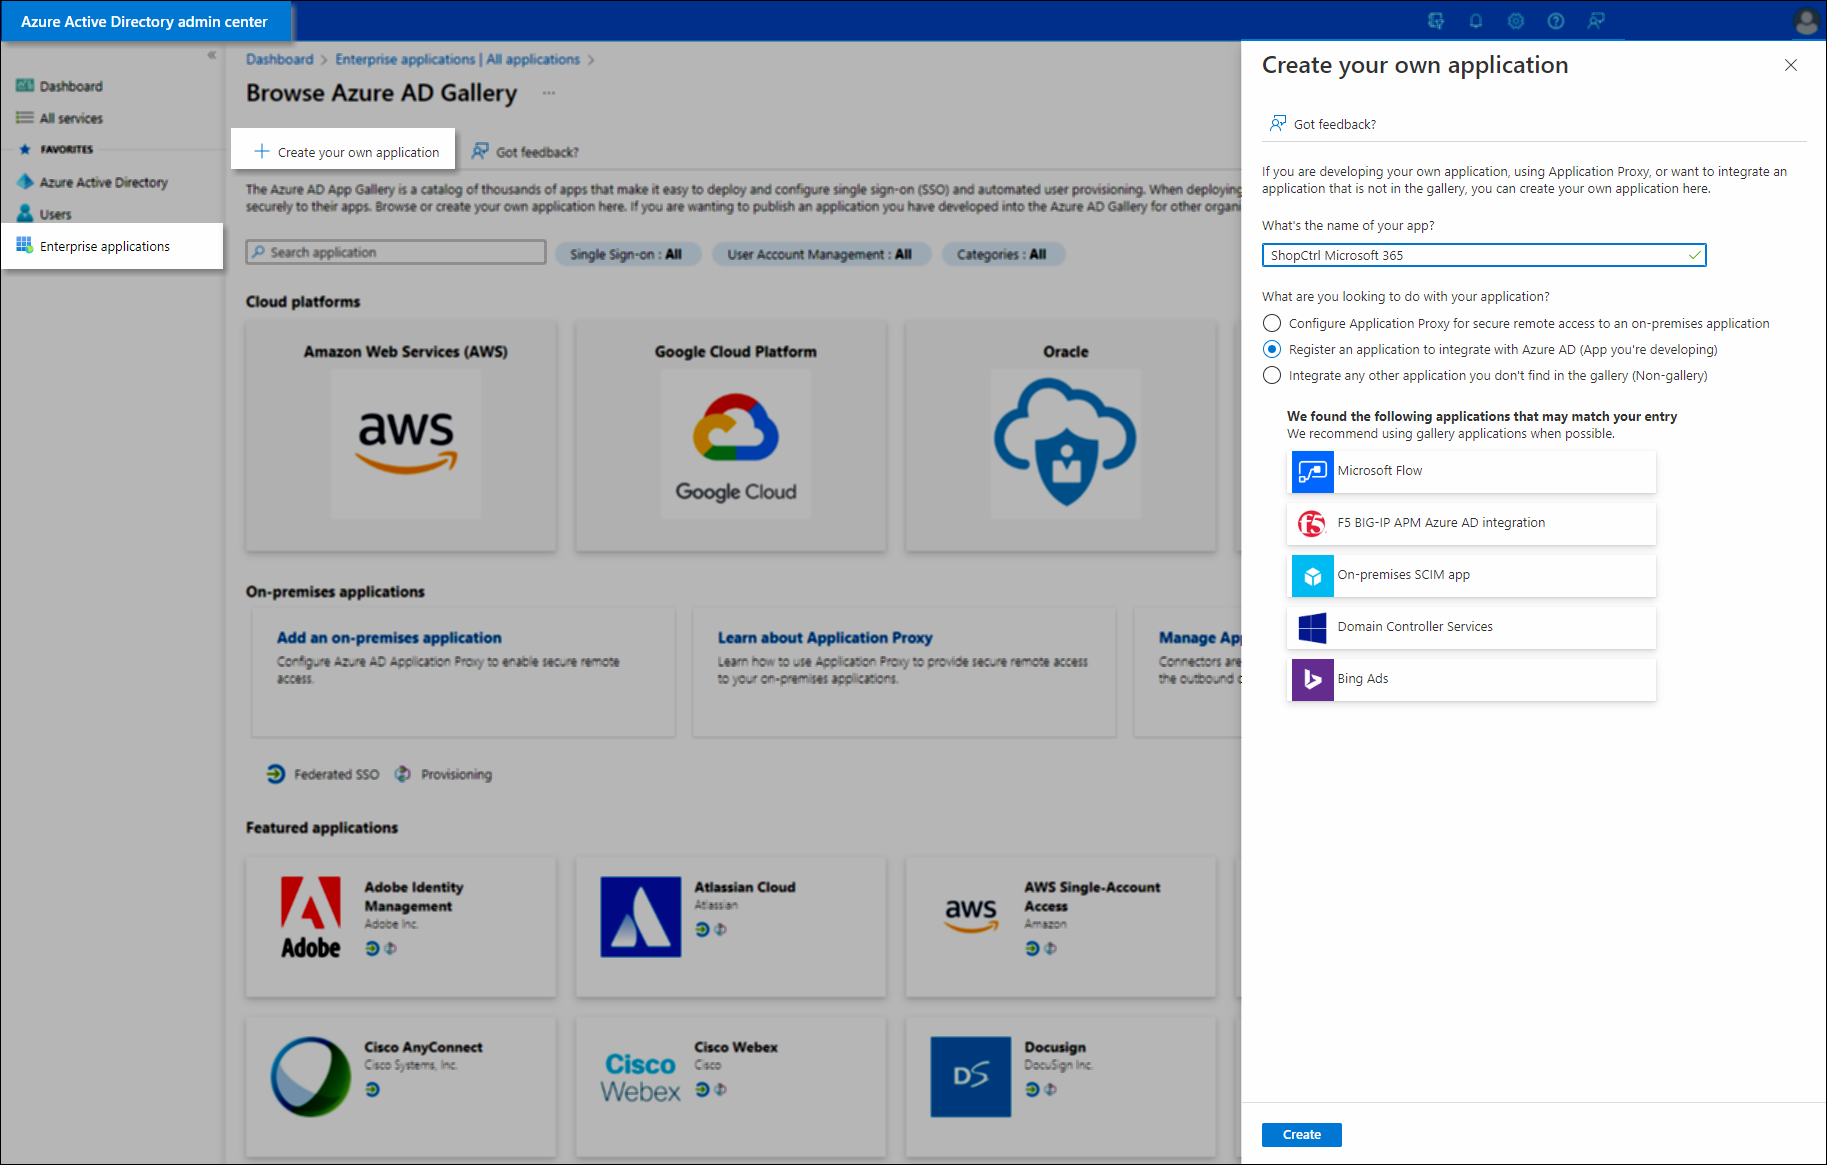Go to Azure Active Directory sidebar item
The image size is (1827, 1165).
[x=103, y=182]
